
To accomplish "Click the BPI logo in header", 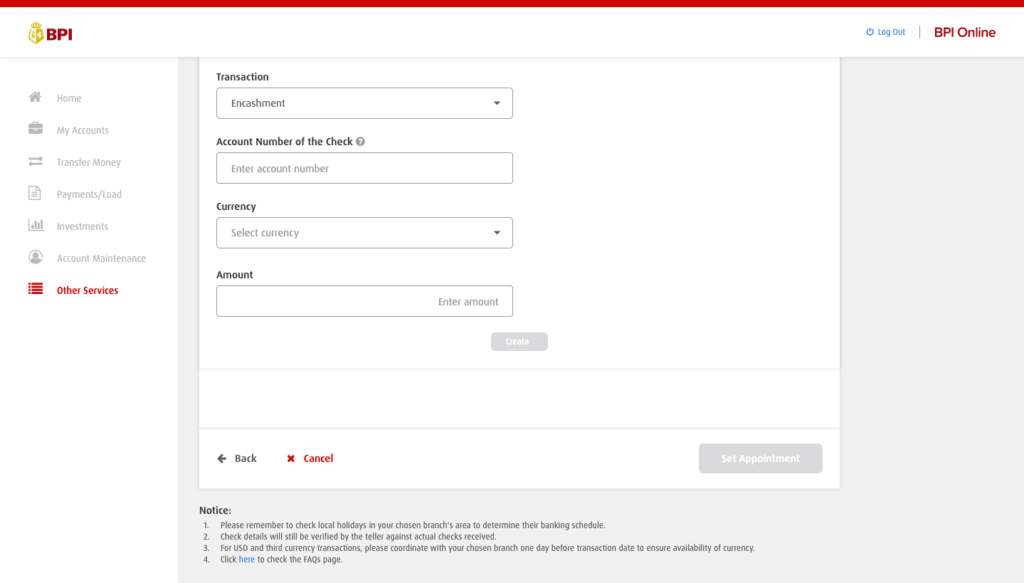I will point(50,34).
